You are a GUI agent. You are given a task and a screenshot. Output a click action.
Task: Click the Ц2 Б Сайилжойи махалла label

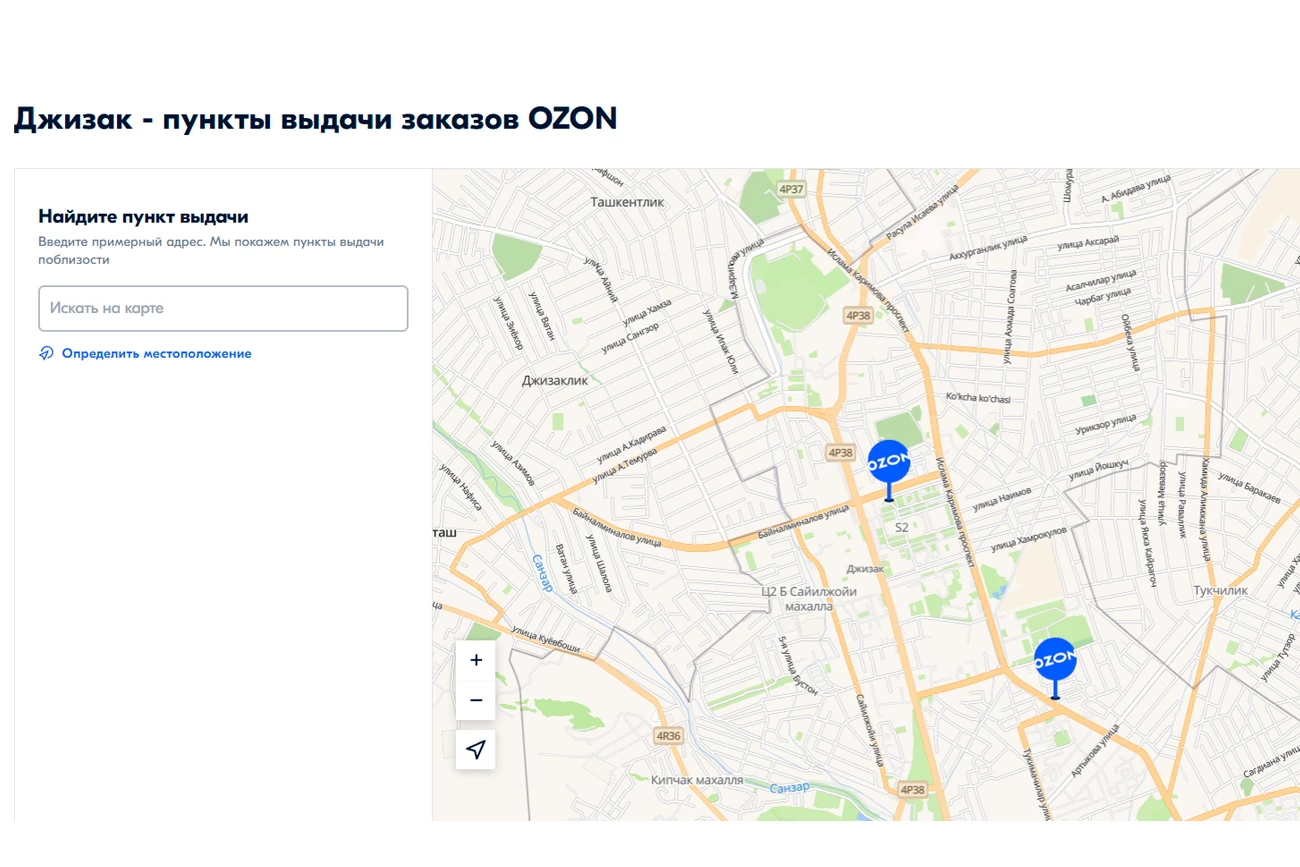809,599
